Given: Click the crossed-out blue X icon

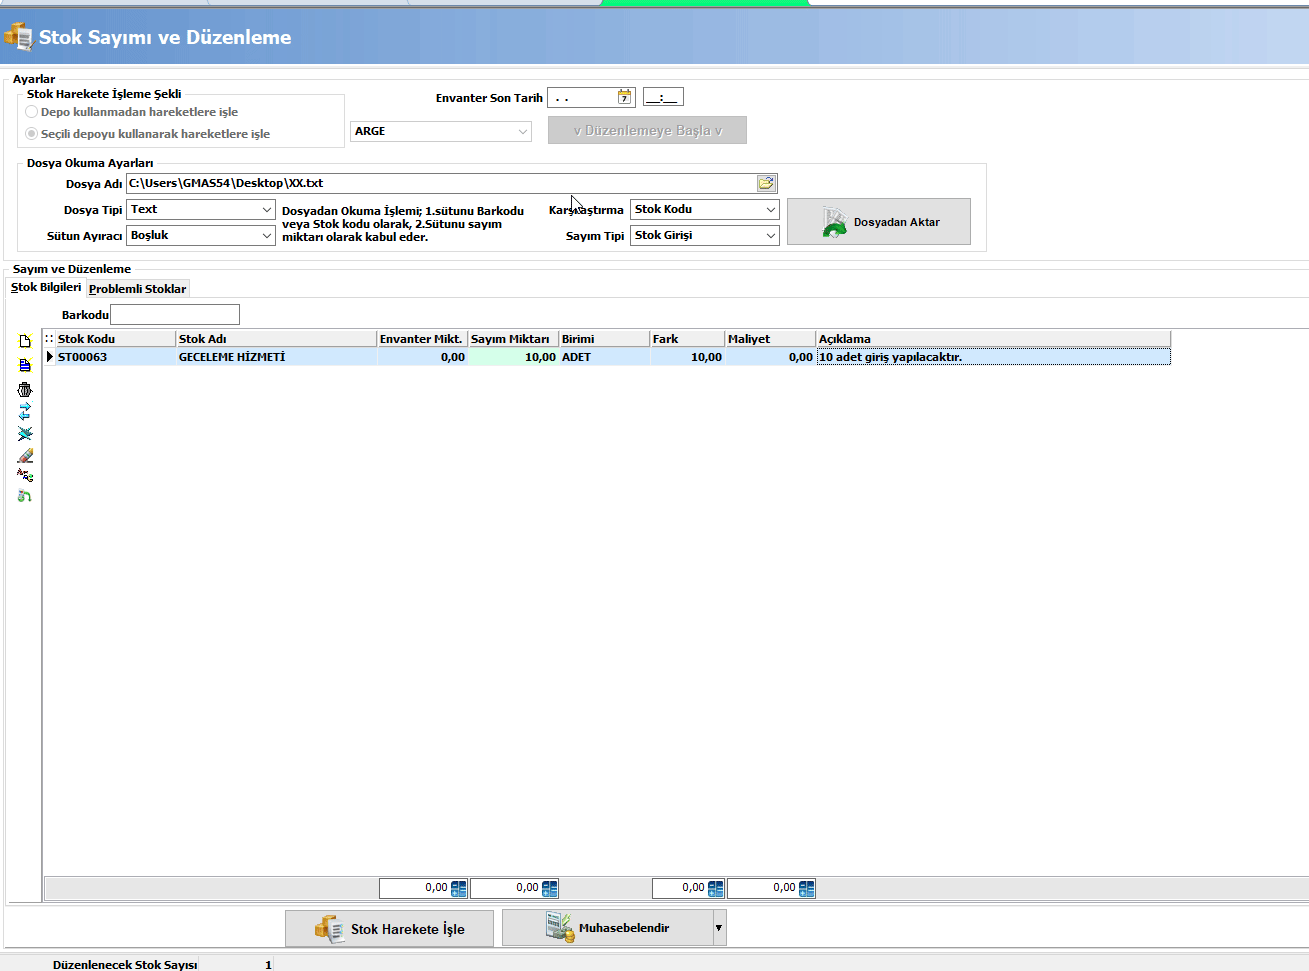Looking at the screenshot, I should 25,434.
